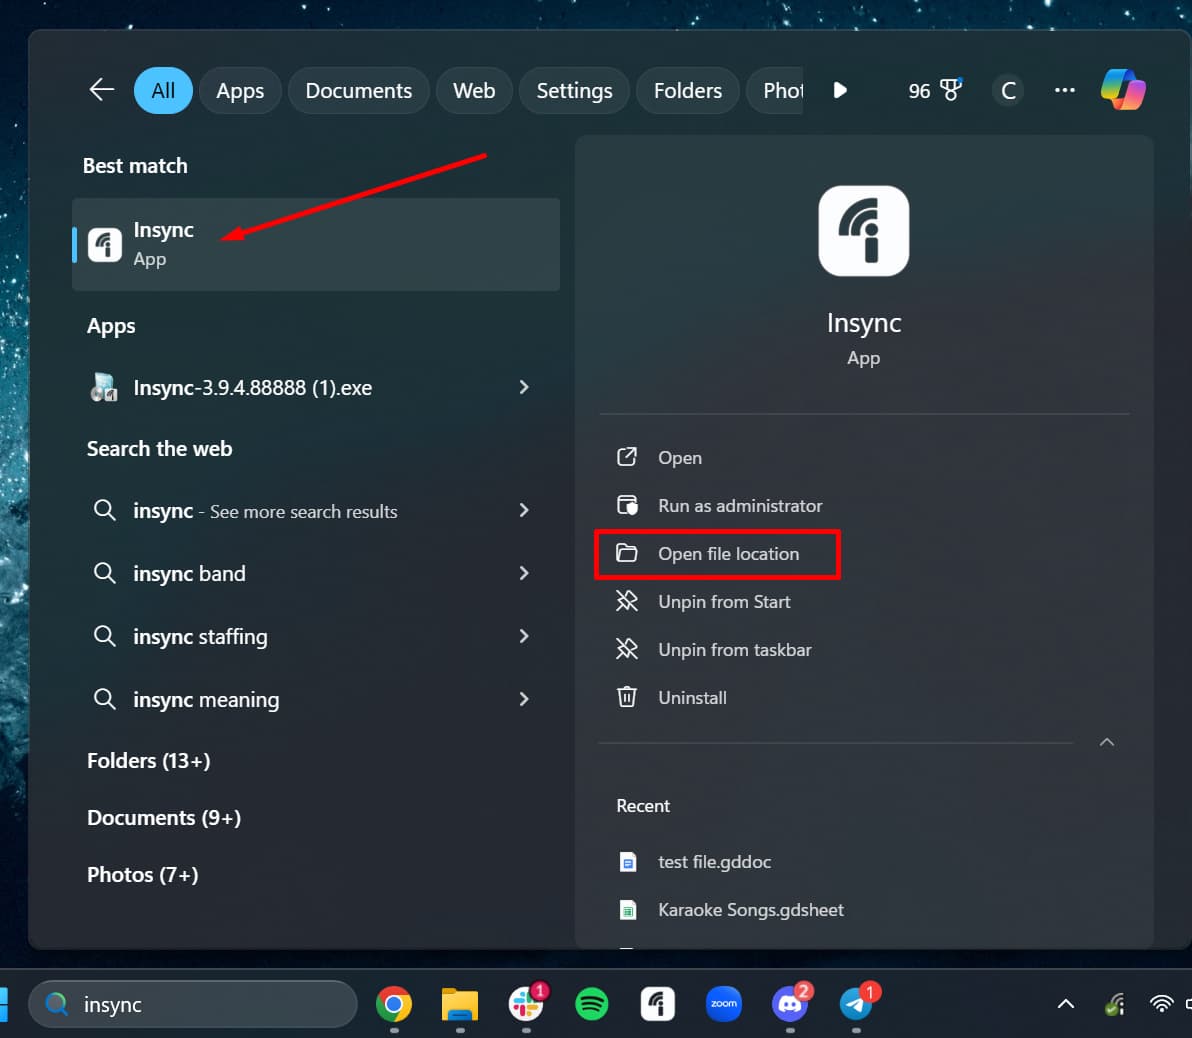The height and width of the screenshot is (1038, 1192).
Task: Open the C account avatar
Action: (1008, 90)
